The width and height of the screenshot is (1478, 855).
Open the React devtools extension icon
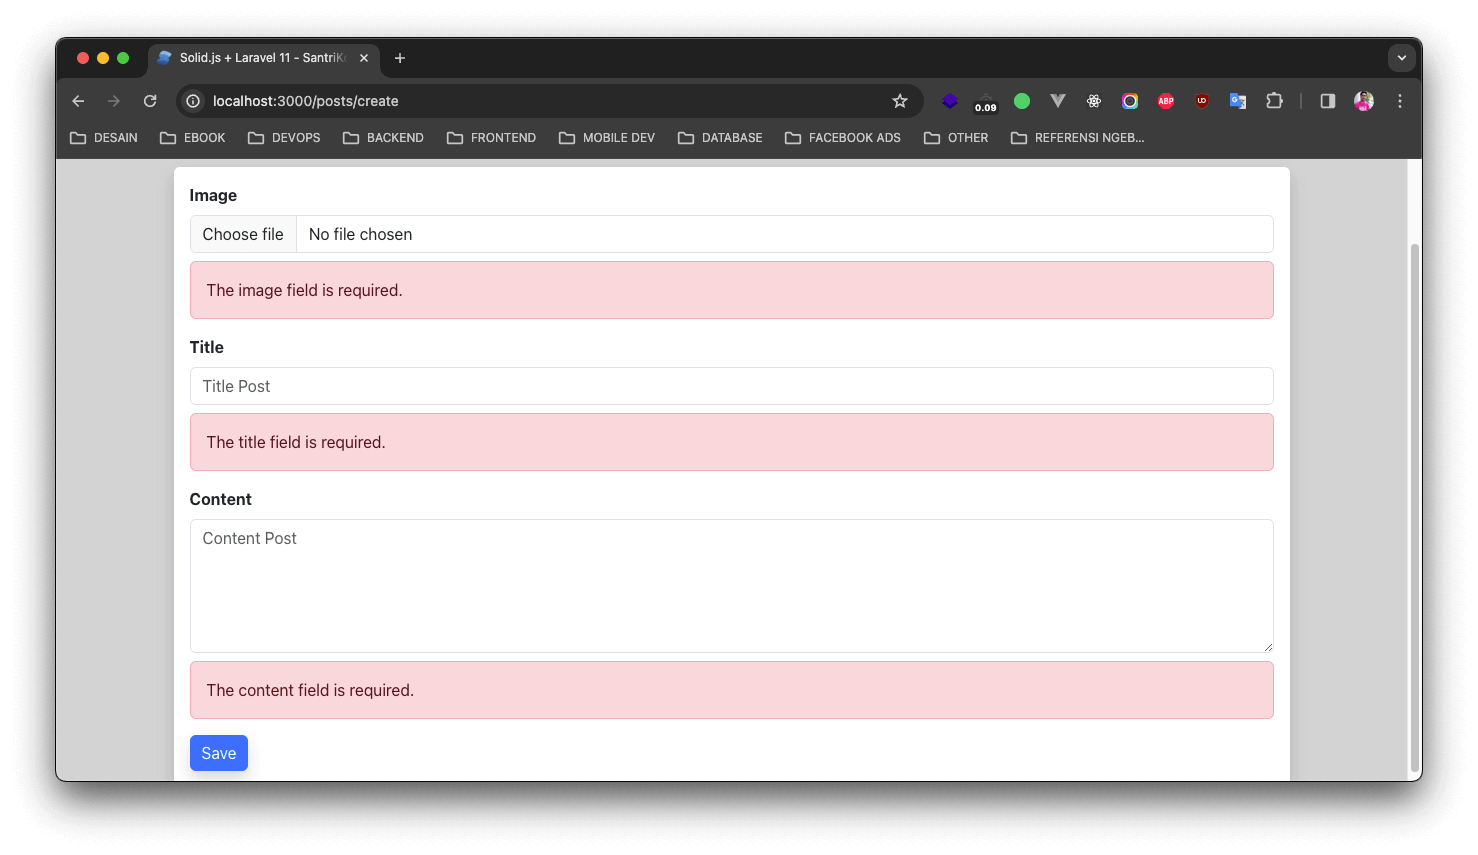pyautogui.click(x=1094, y=101)
